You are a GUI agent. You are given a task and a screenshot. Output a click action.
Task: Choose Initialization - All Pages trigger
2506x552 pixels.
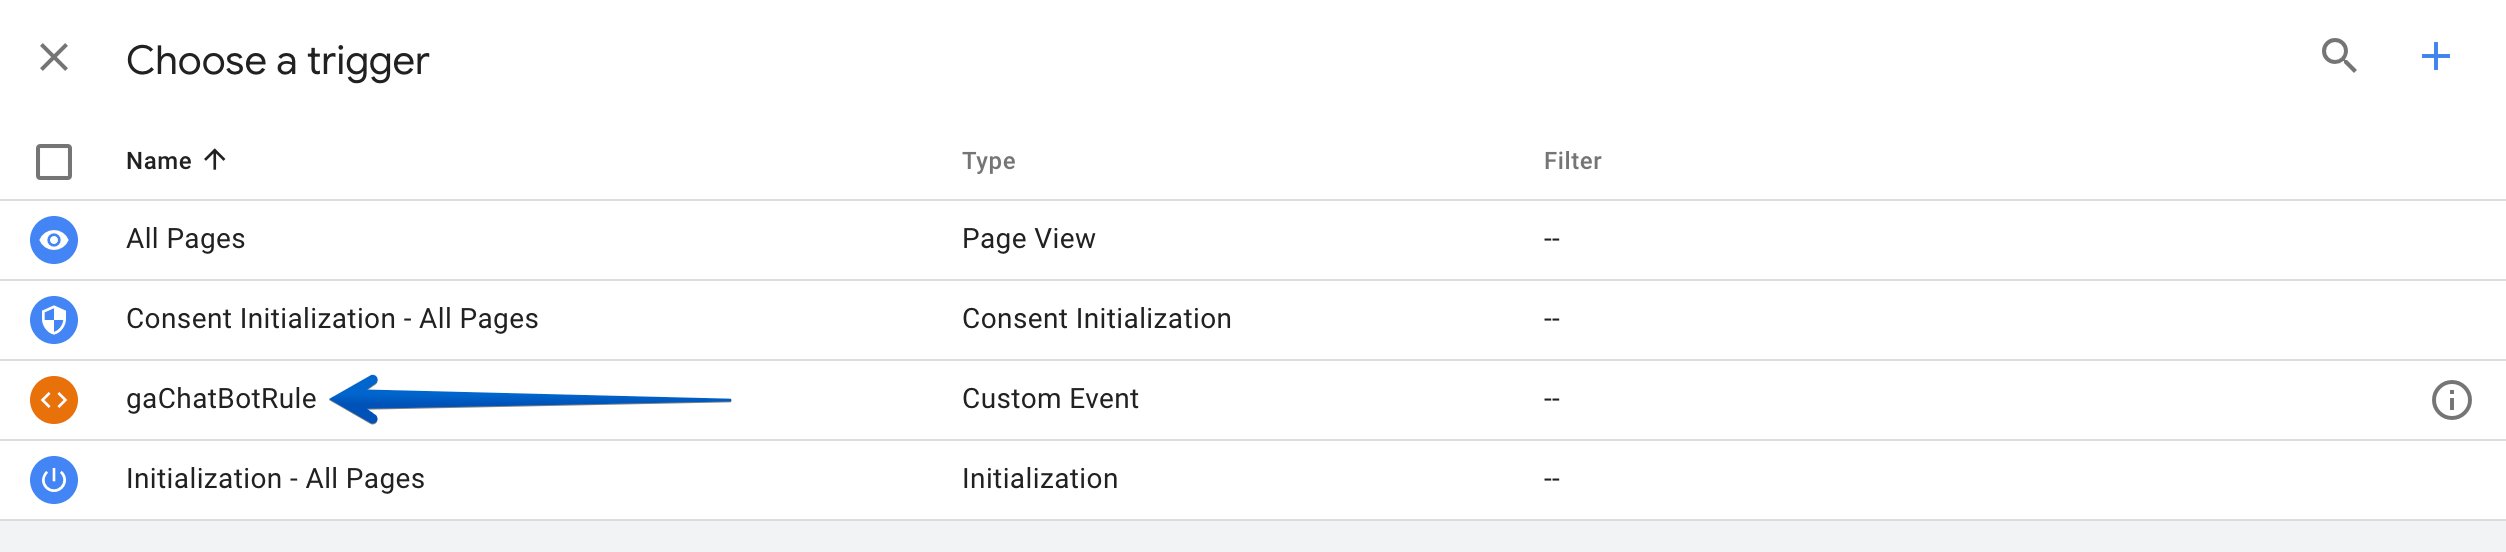275,479
